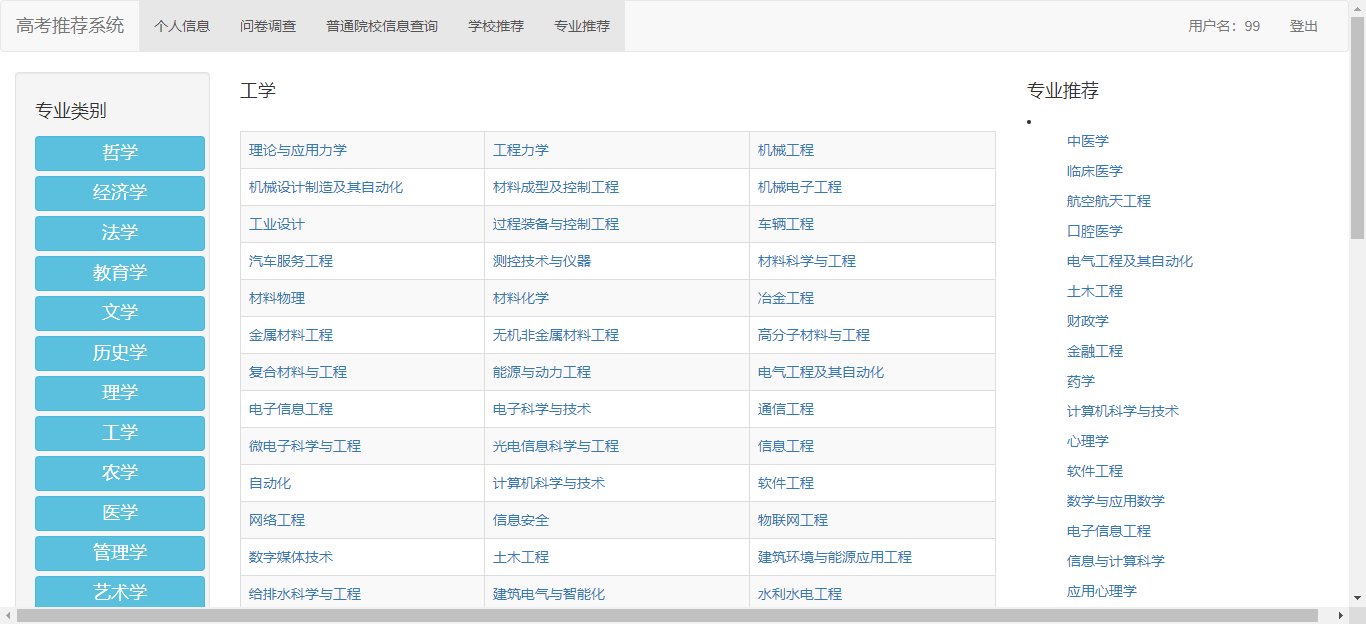Click 应用心理学 recommended major
The width and height of the screenshot is (1366, 624).
tap(1102, 591)
